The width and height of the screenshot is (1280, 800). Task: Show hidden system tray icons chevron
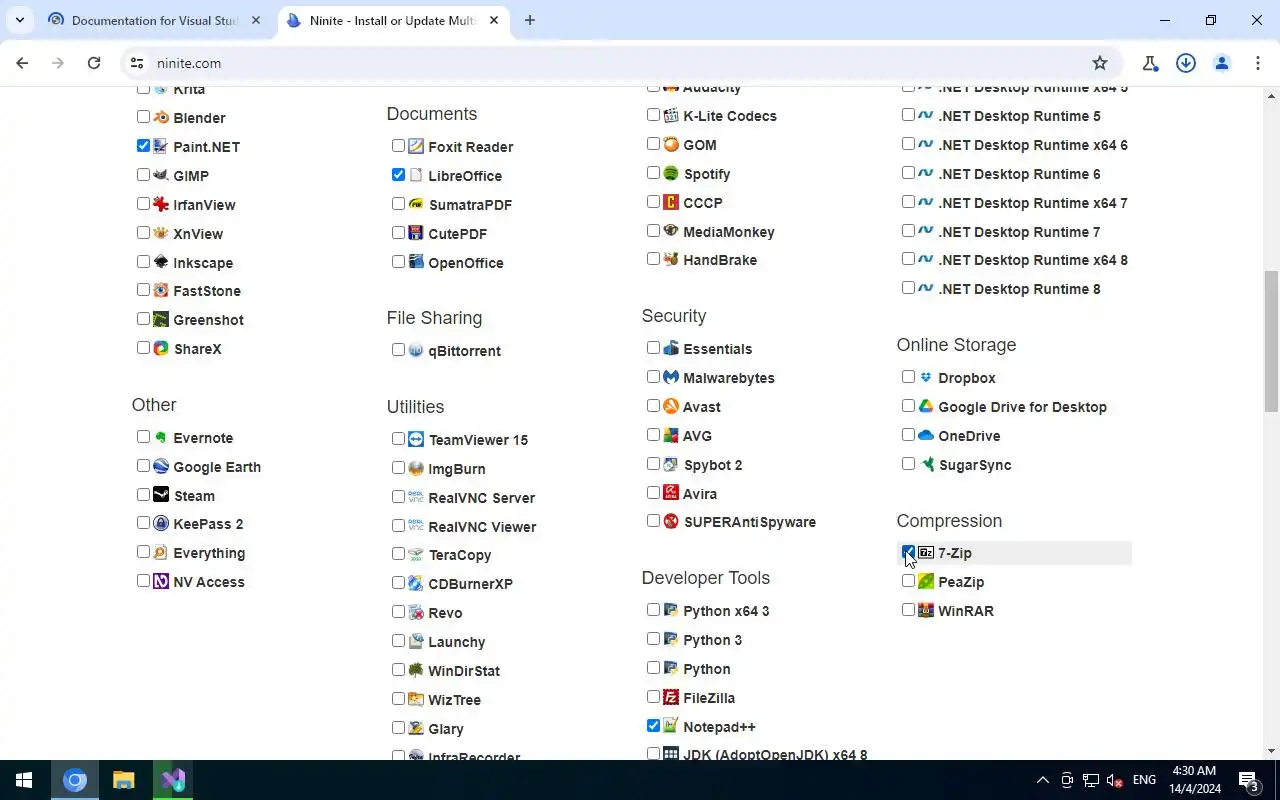tap(1042, 780)
